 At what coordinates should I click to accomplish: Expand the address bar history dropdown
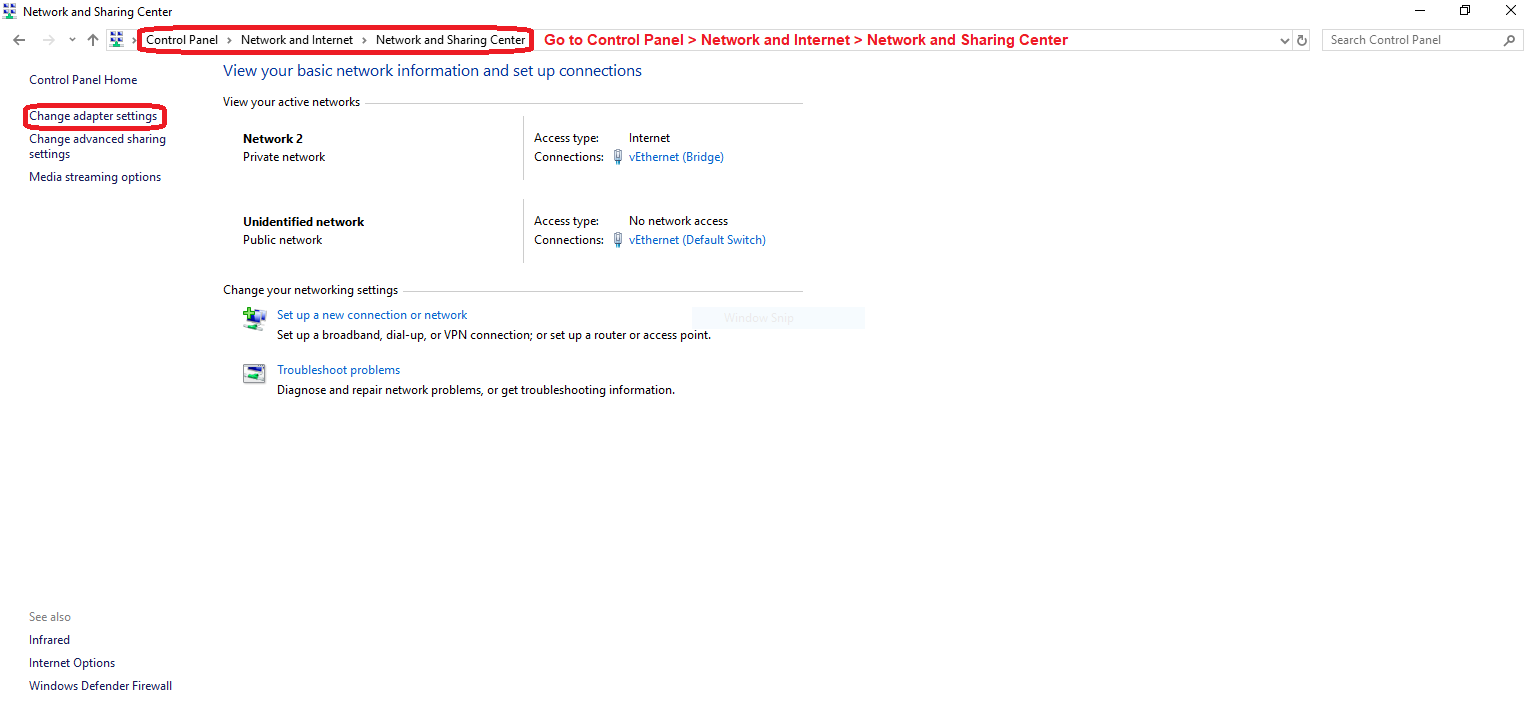1285,40
